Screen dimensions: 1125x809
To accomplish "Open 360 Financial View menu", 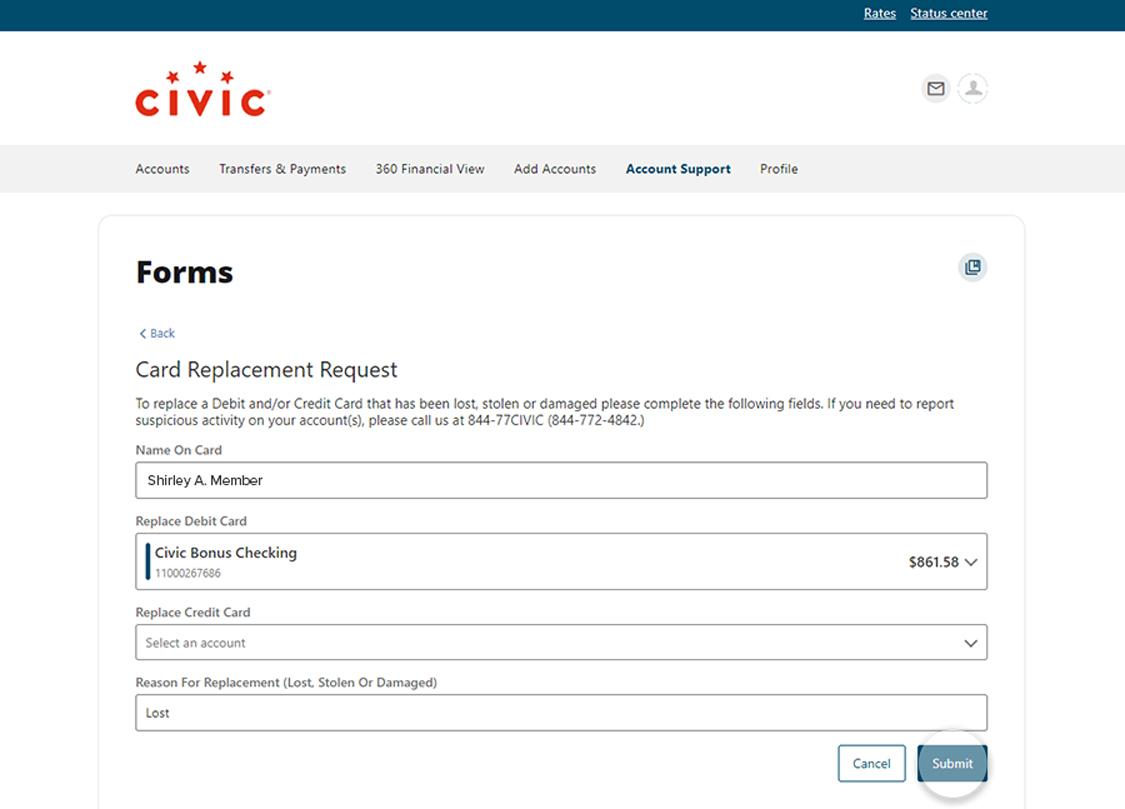I will (x=430, y=169).
